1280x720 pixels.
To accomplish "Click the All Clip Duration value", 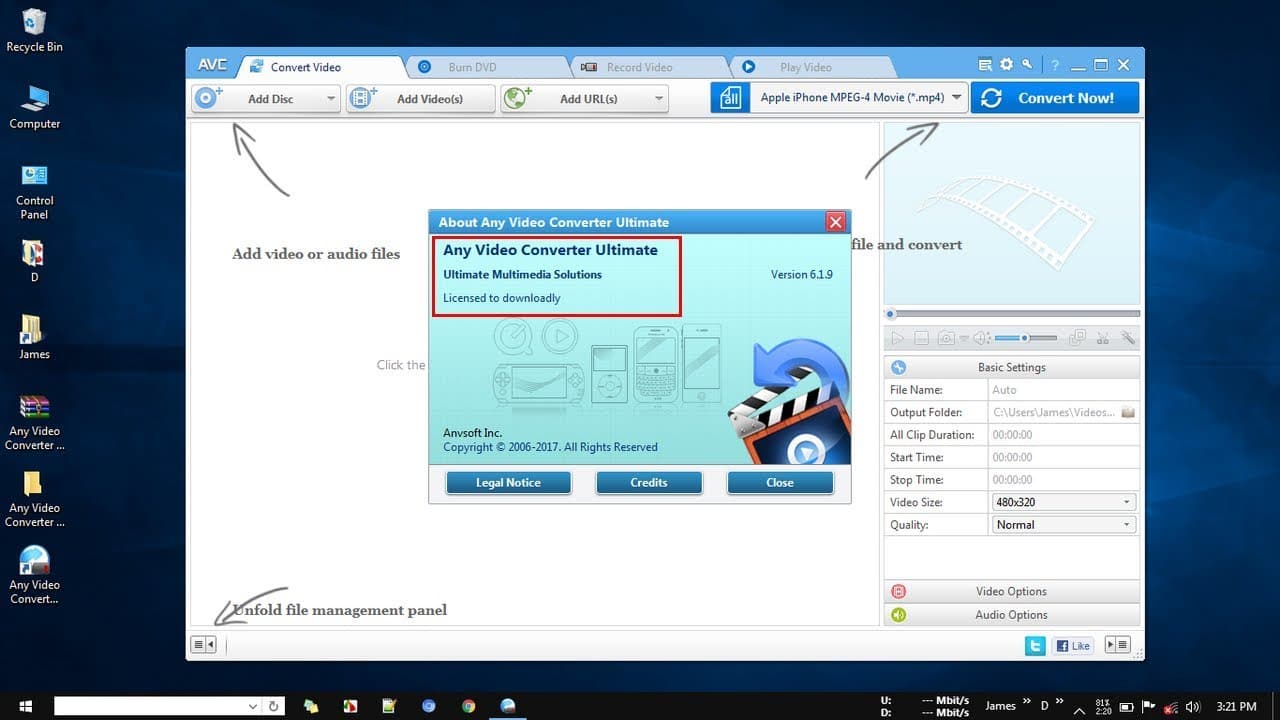I will pyautogui.click(x=1063, y=435).
